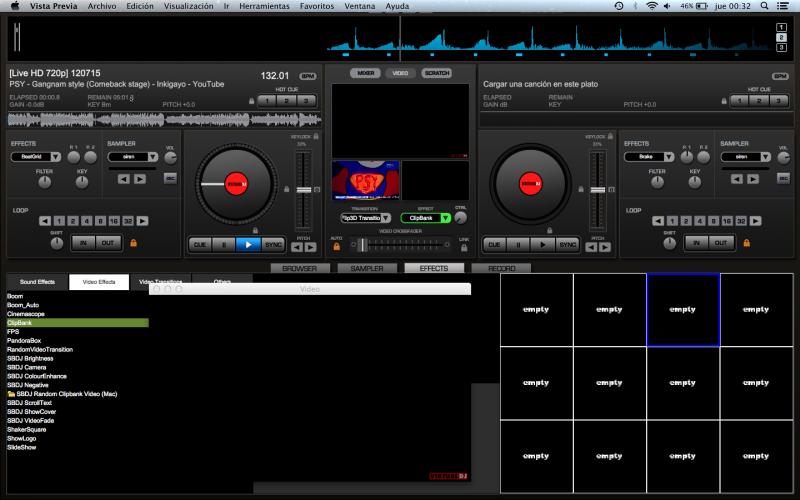Toggle right deck keylock padlock
The image size is (800, 500).
(610, 136)
